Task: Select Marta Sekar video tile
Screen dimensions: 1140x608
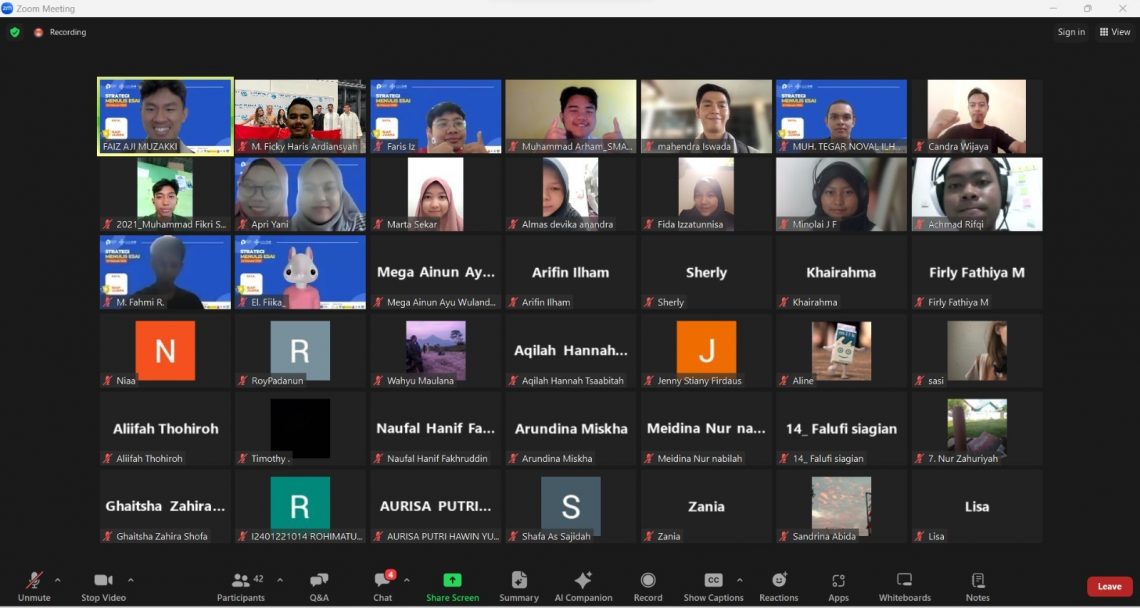Action: tap(435, 194)
